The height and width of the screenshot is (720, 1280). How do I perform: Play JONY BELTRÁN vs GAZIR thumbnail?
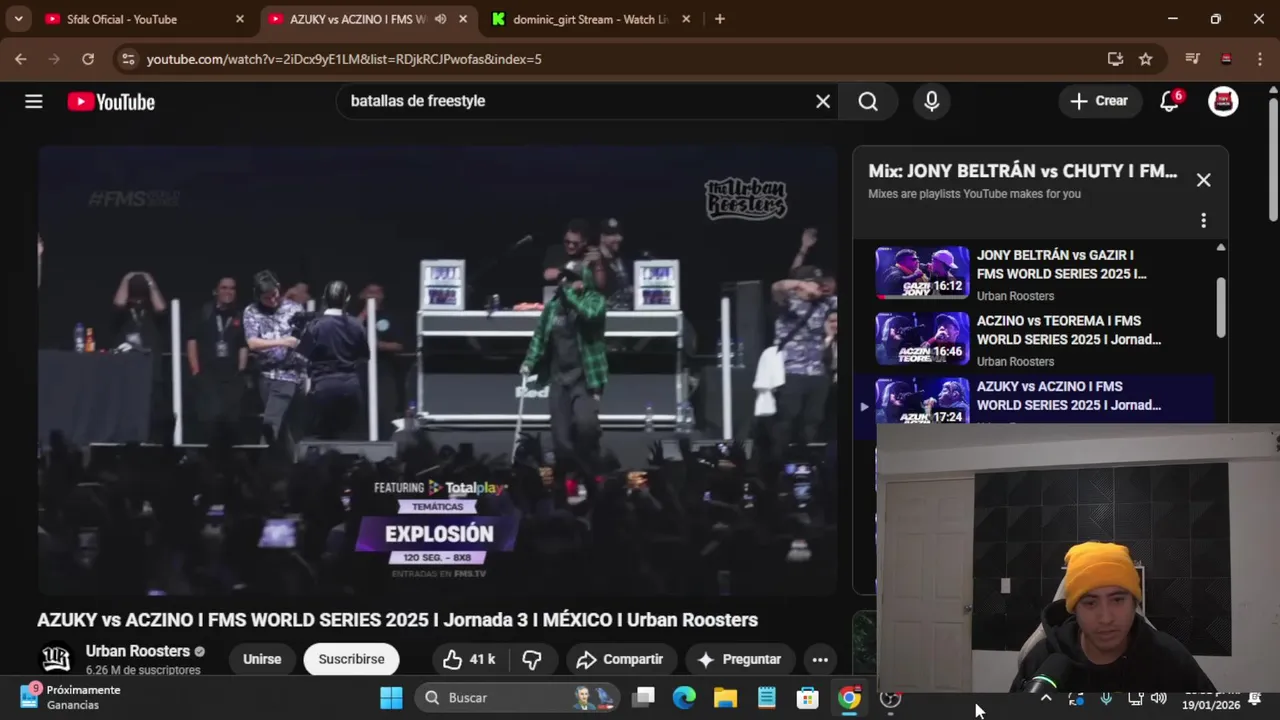[922, 272]
